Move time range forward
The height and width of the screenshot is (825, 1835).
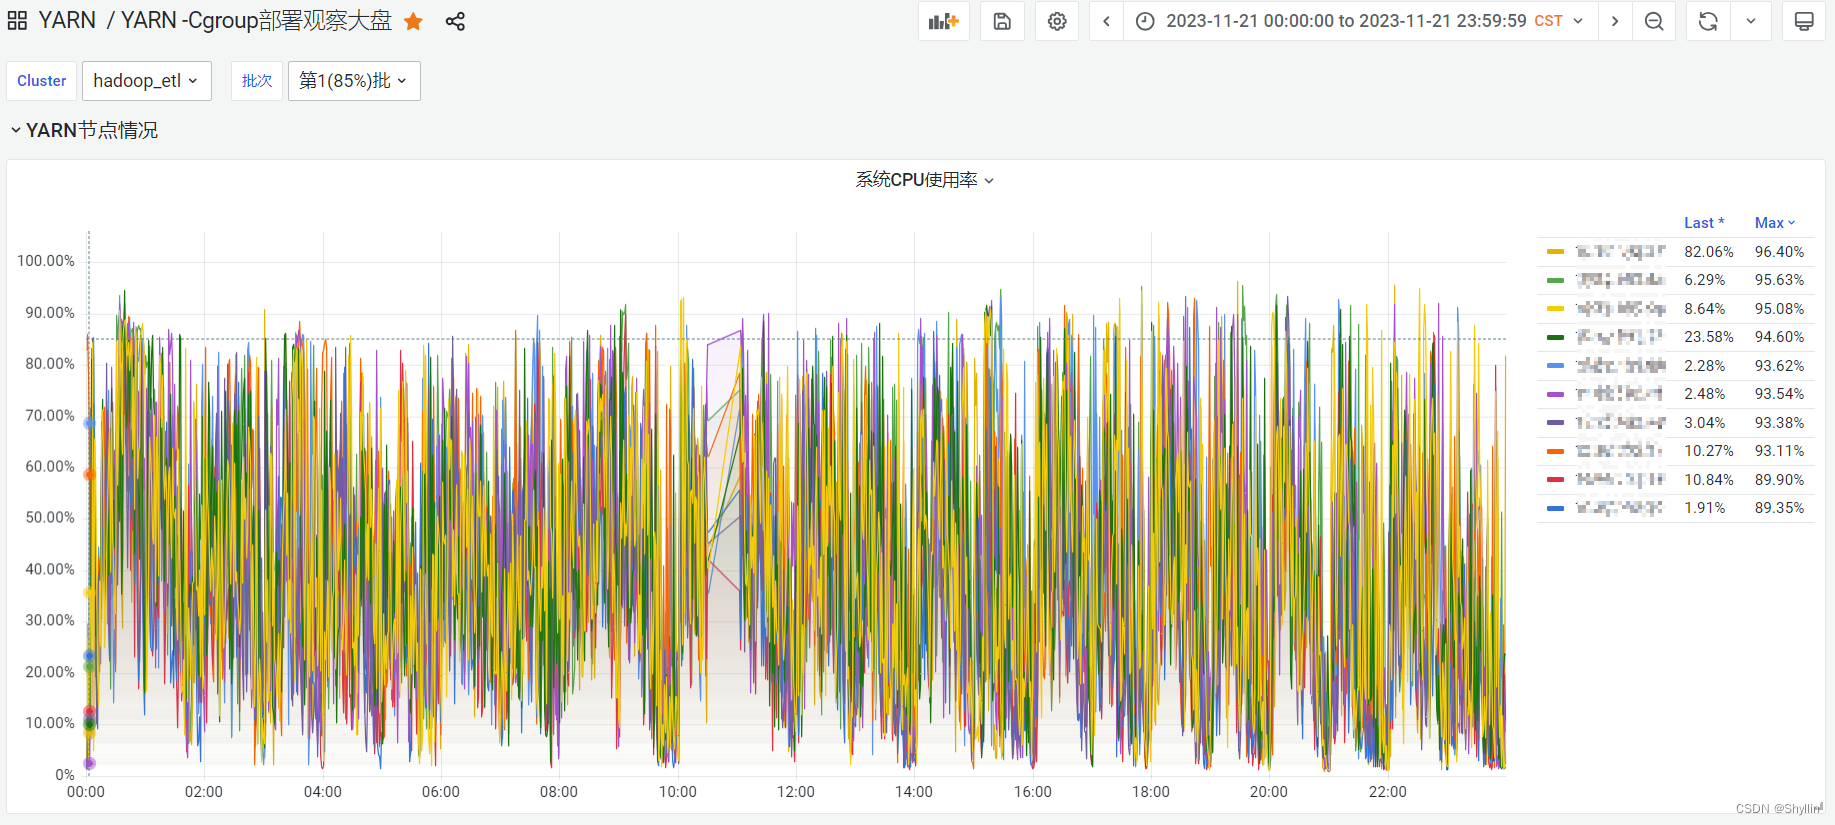[x=1615, y=21]
